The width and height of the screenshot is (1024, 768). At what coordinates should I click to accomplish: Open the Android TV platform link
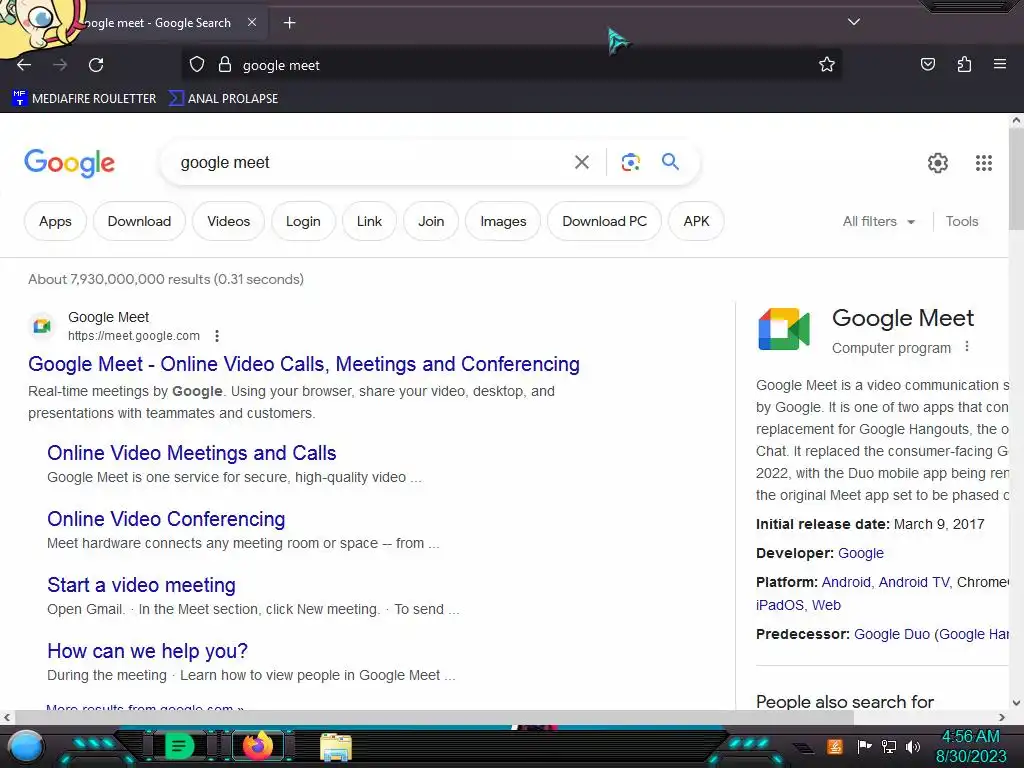coord(914,582)
